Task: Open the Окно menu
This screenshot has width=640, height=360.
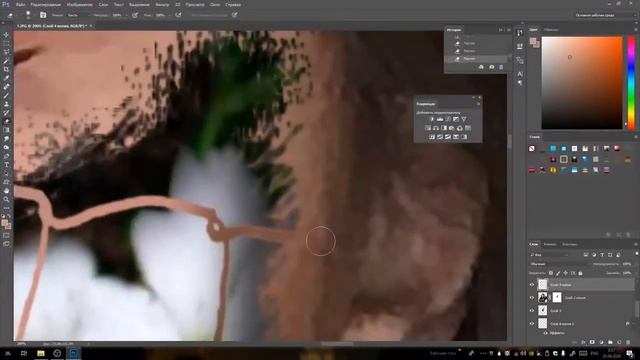Action: coord(215,4)
